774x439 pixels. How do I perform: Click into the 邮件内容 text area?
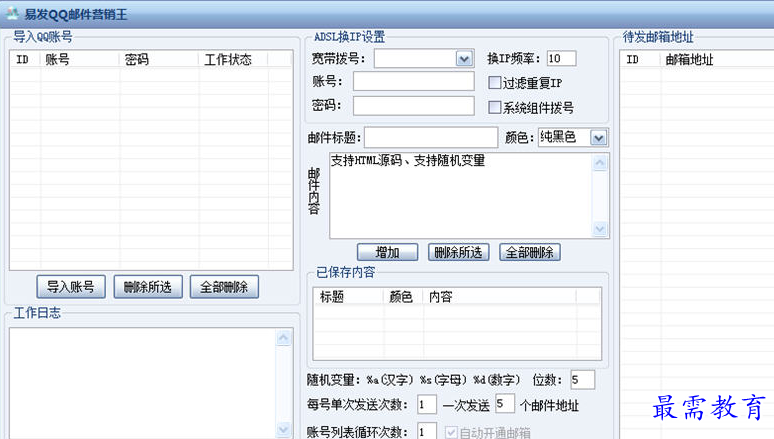coord(460,196)
